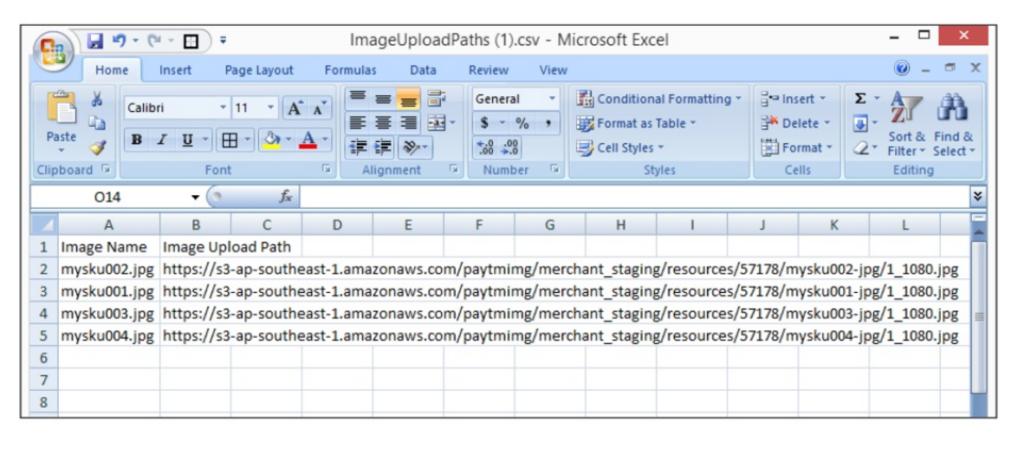Customize the Quick Access Toolbar dropdown

point(223,41)
